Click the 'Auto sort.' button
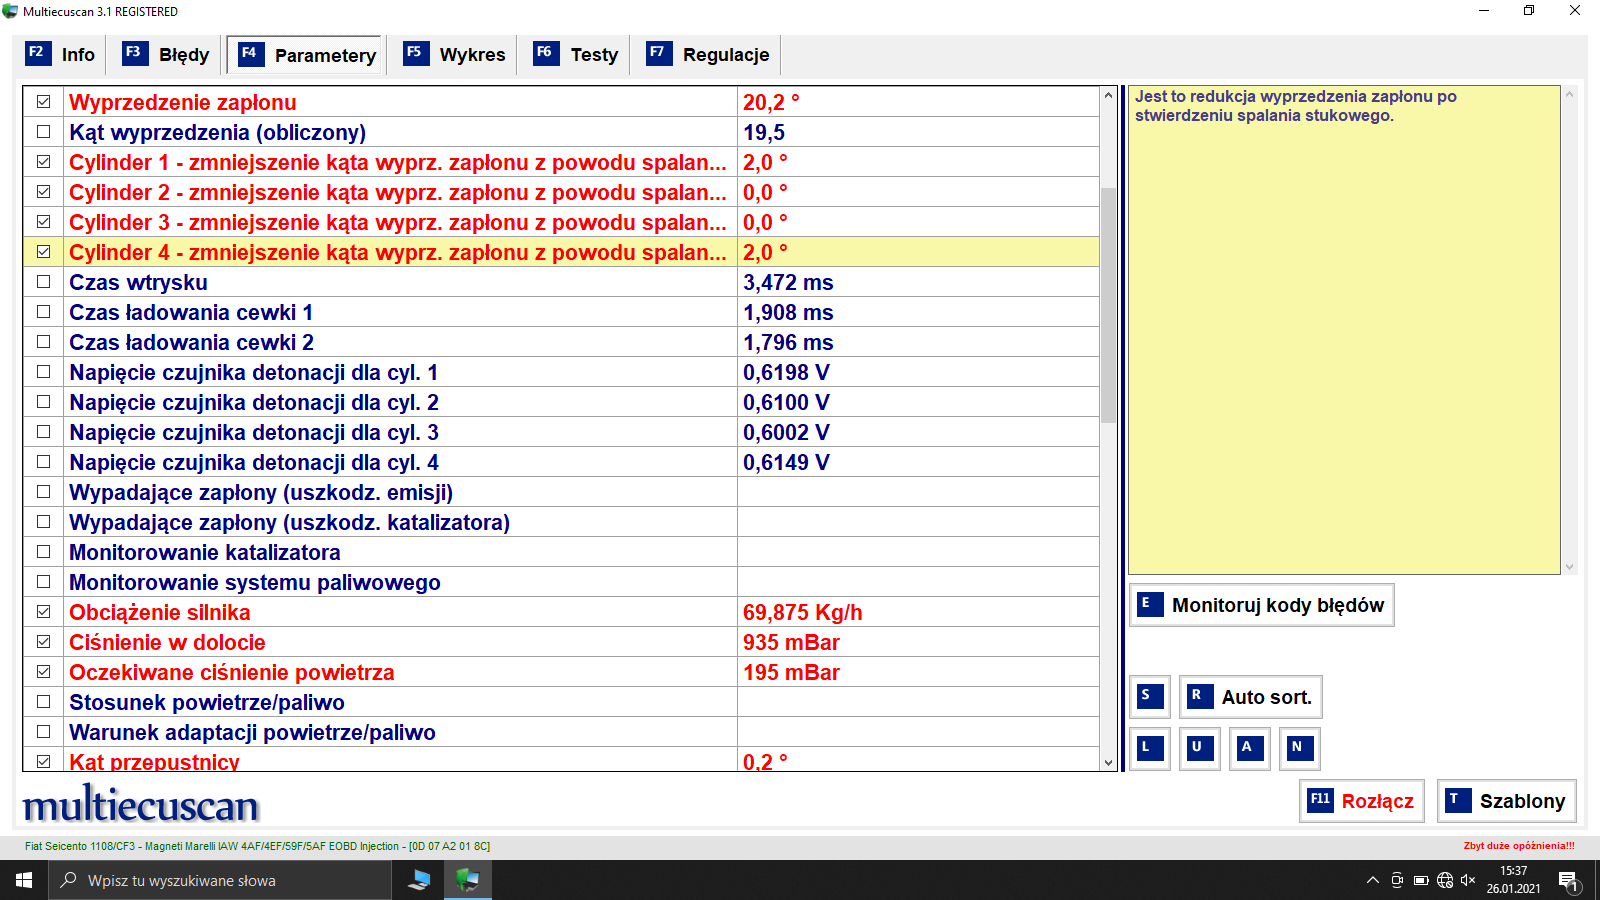The width and height of the screenshot is (1600, 900). pyautogui.click(x=1251, y=697)
